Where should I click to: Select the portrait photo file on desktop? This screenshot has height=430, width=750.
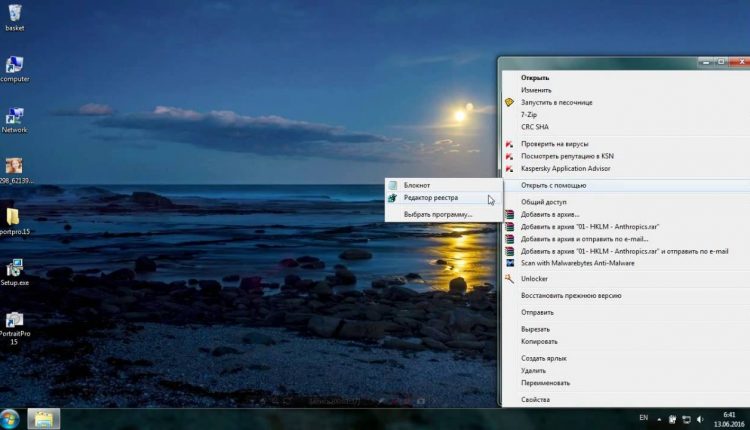tap(14, 170)
